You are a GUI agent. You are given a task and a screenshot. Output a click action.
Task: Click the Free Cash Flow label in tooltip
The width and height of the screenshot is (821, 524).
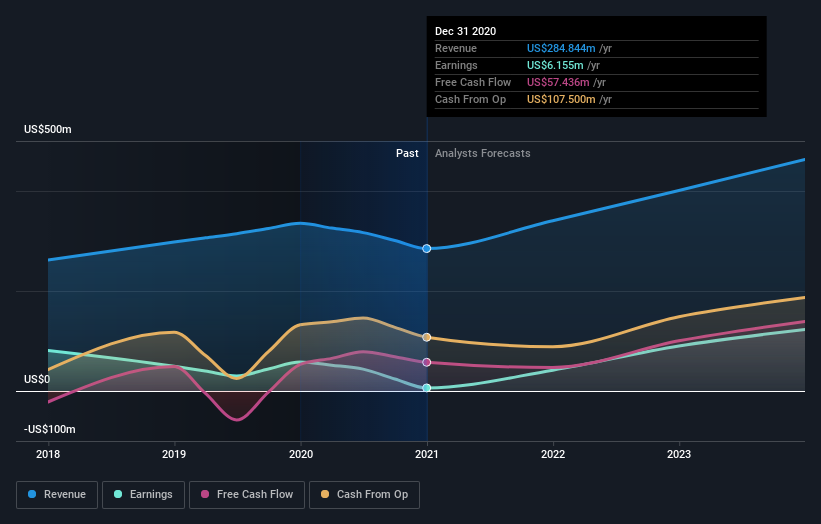point(473,82)
